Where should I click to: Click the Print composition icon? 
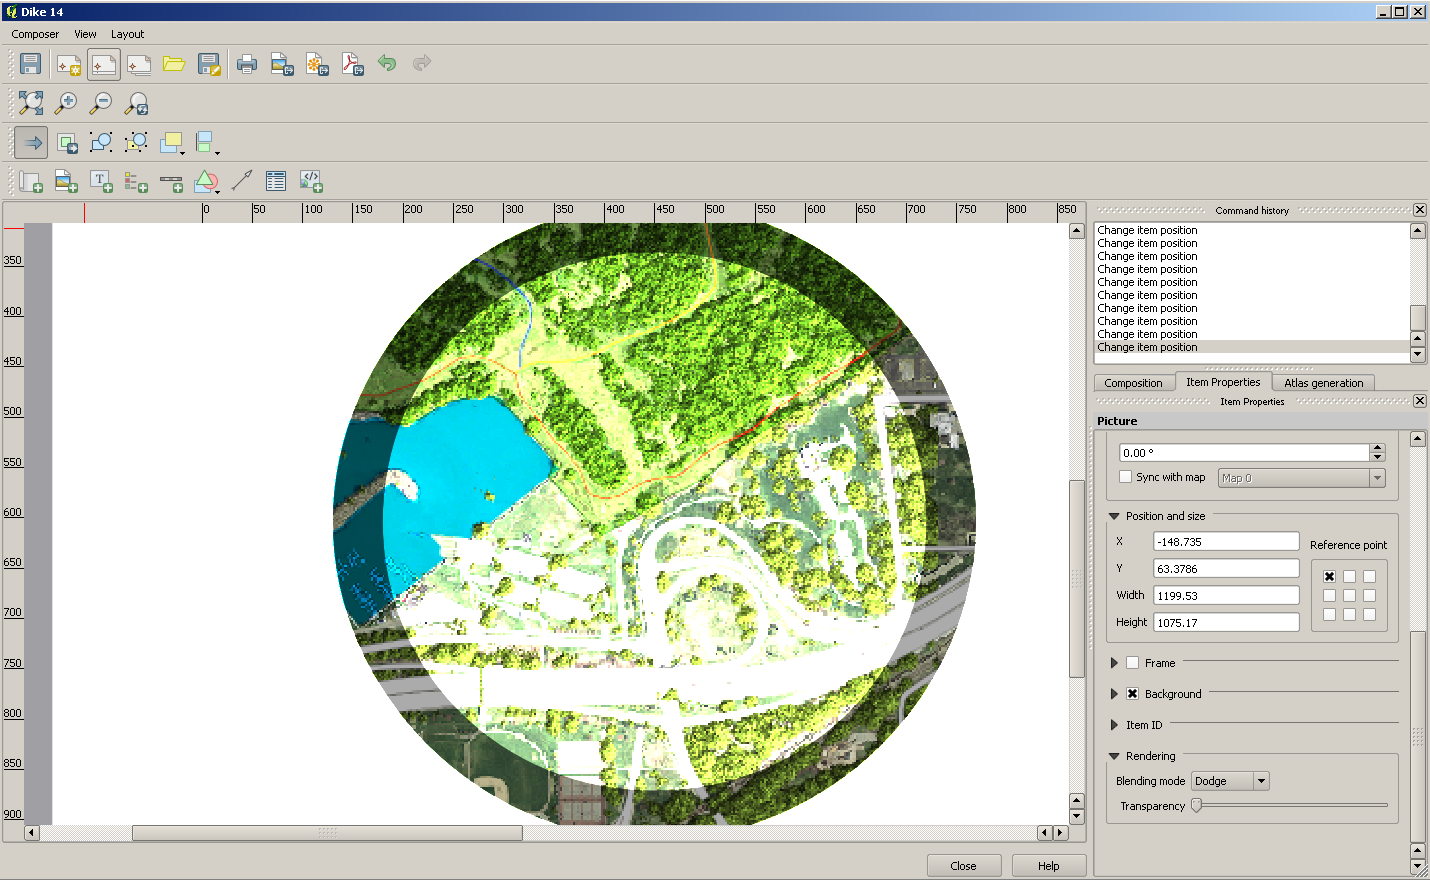(246, 65)
